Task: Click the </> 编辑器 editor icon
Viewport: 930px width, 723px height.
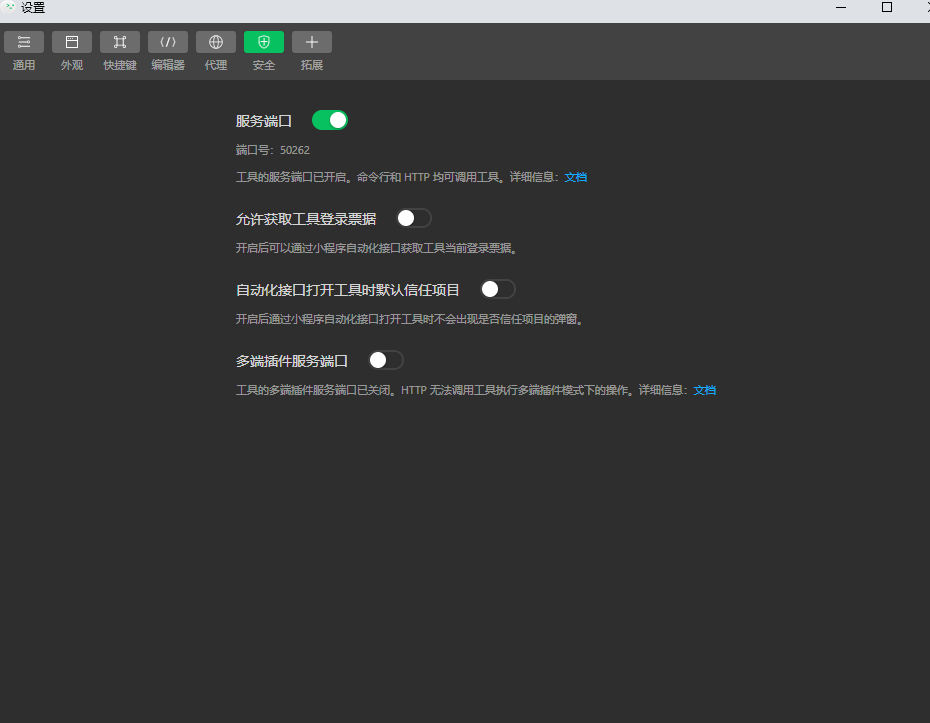Action: pos(167,42)
